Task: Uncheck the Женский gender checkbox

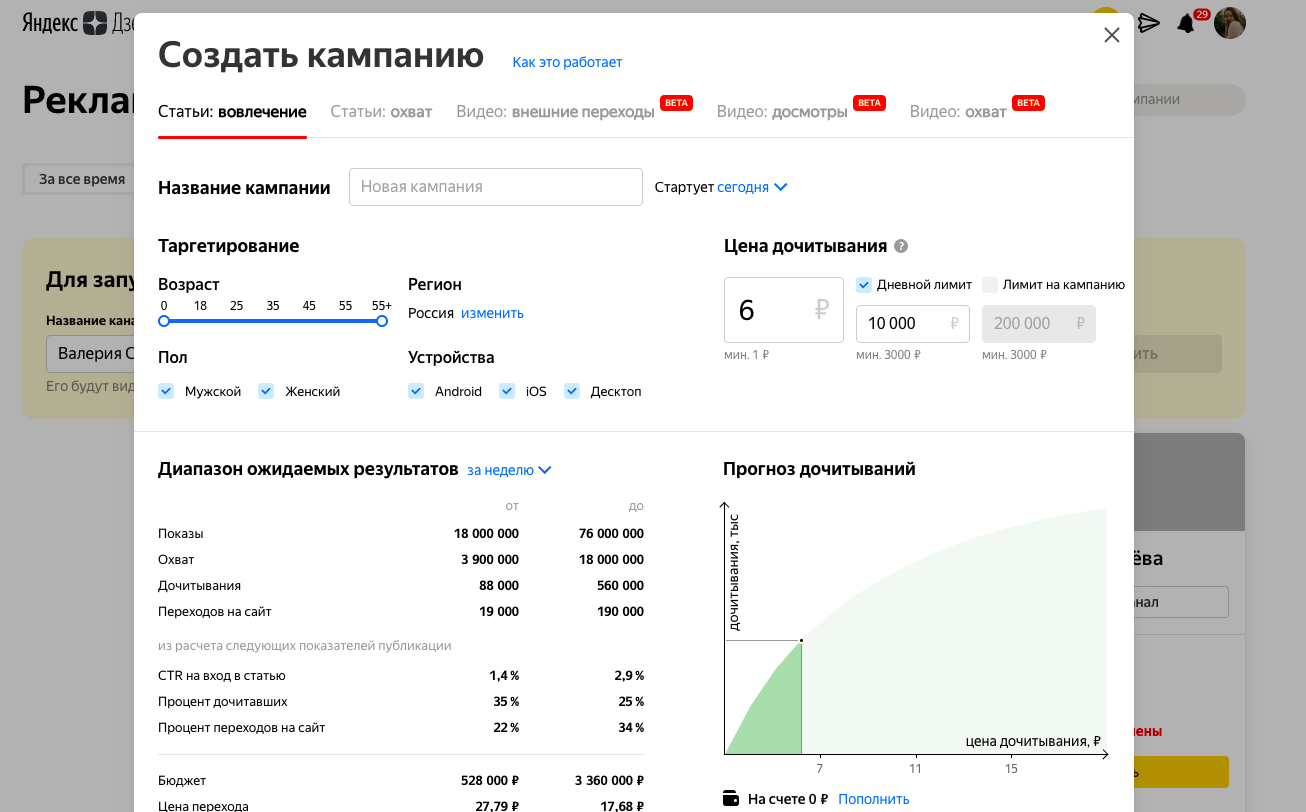Action: (266, 391)
